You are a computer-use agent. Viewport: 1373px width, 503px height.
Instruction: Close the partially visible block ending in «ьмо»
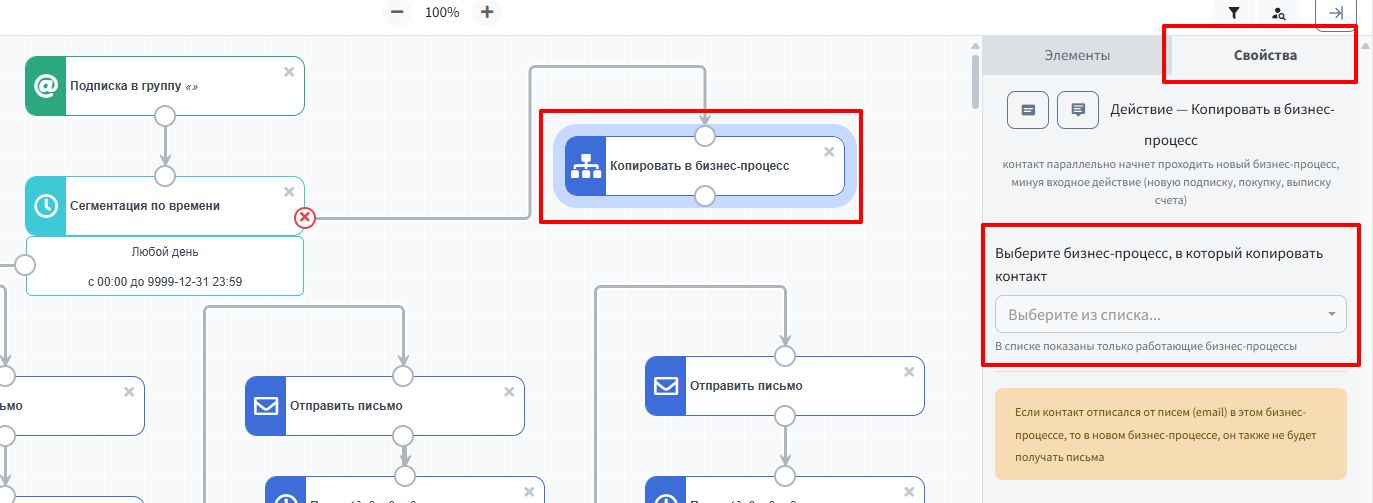coord(129,392)
